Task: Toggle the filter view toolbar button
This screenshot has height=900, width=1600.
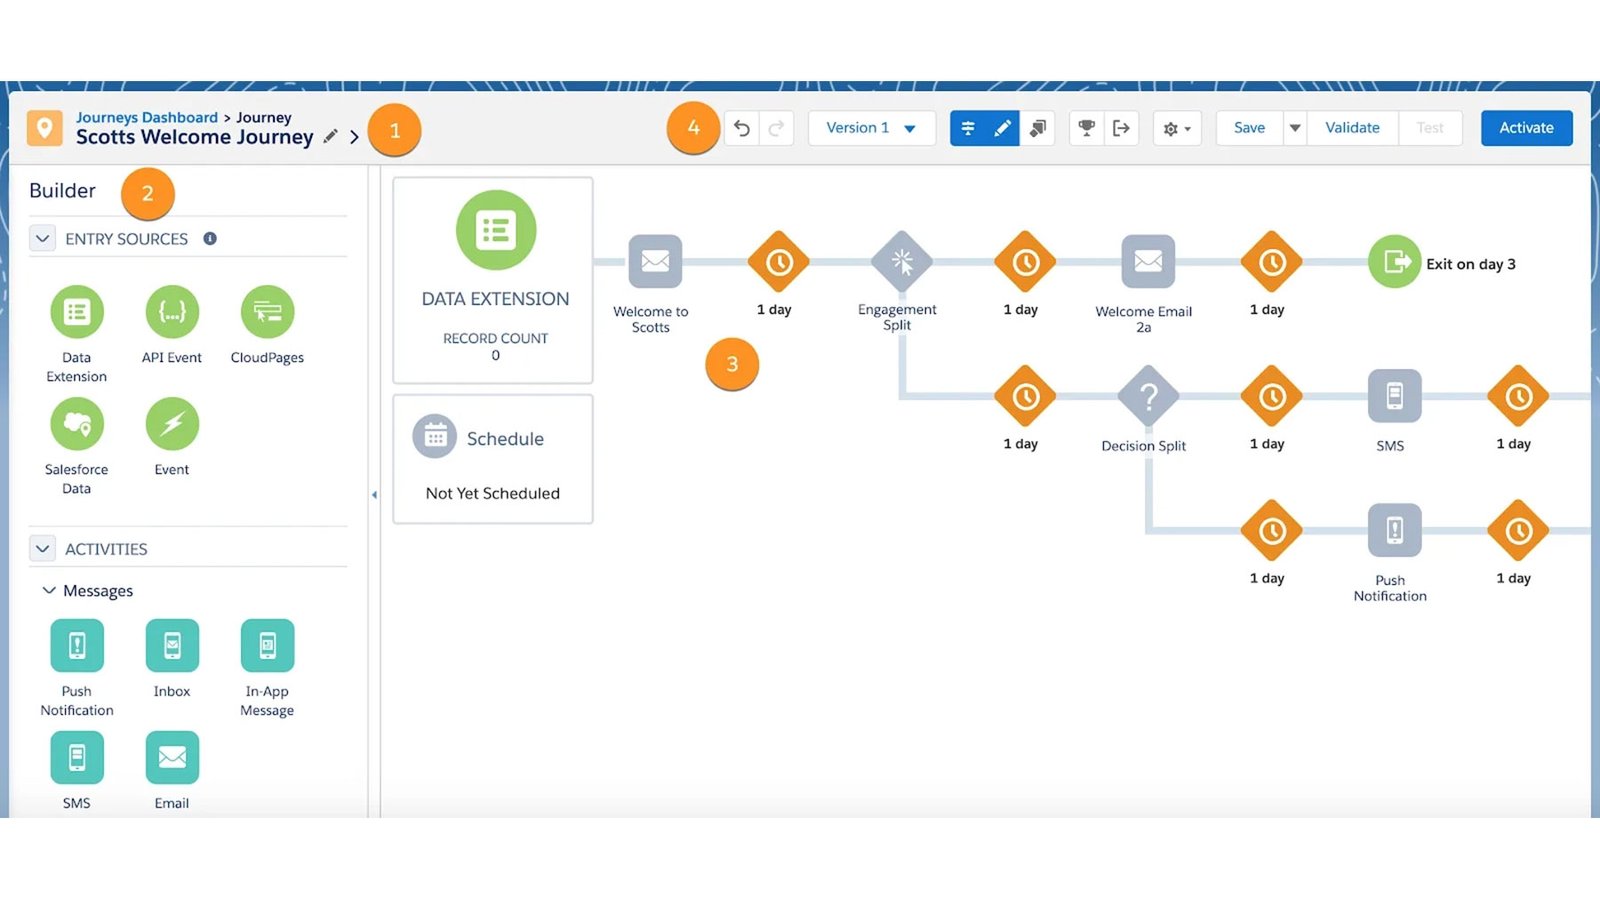Action: pyautogui.click(x=967, y=128)
